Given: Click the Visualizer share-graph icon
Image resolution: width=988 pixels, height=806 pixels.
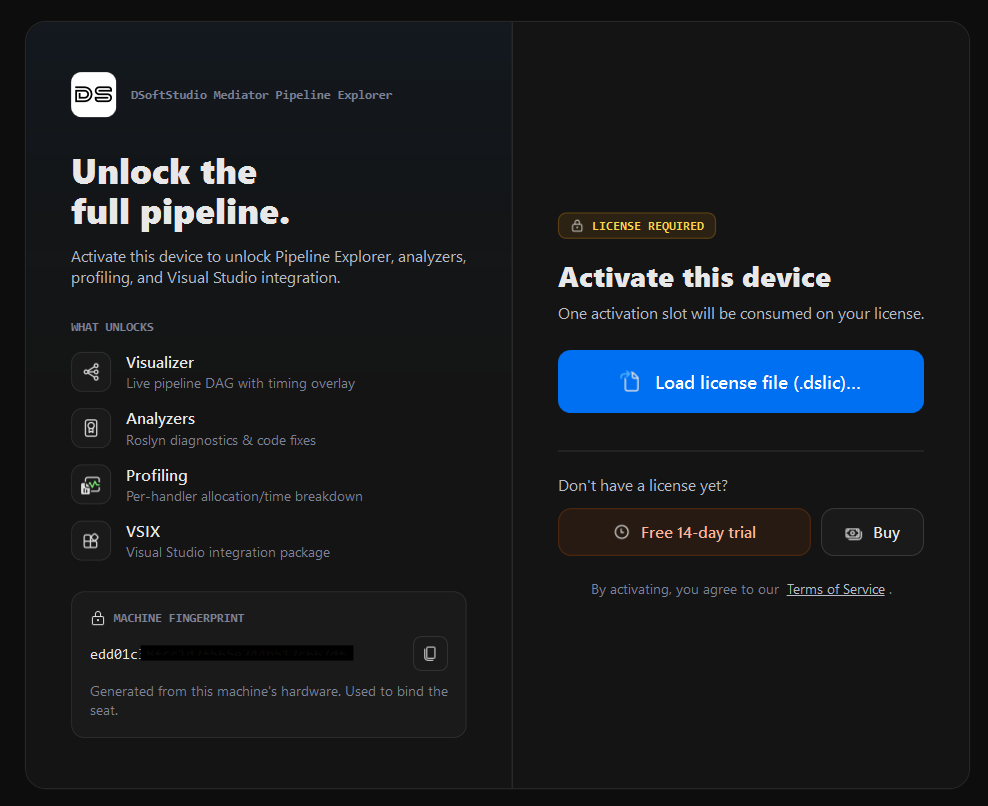Looking at the screenshot, I should click(91, 372).
